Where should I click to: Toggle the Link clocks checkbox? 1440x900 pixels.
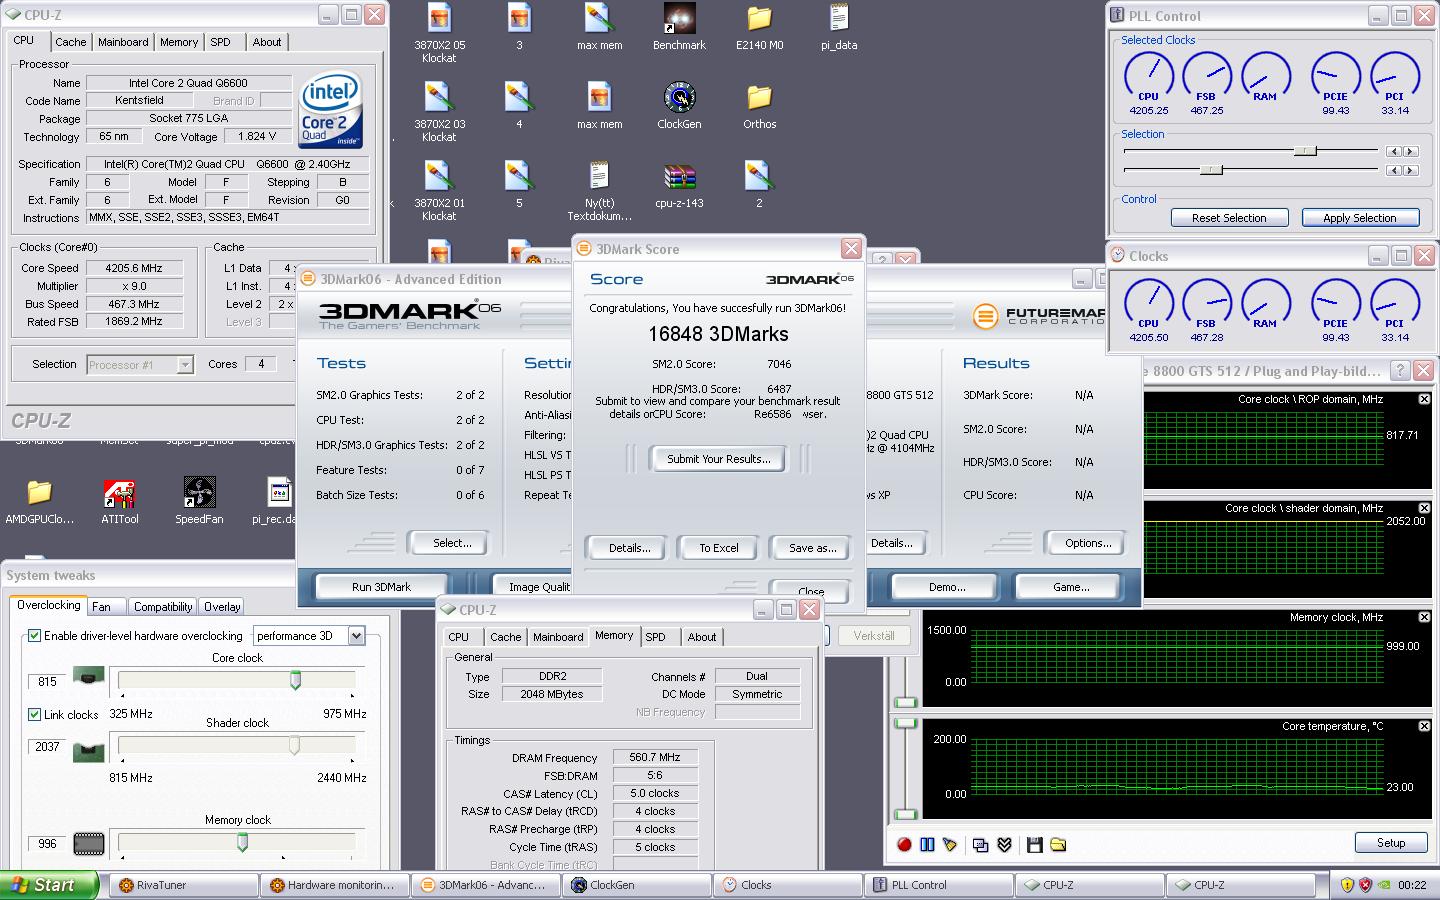35,715
